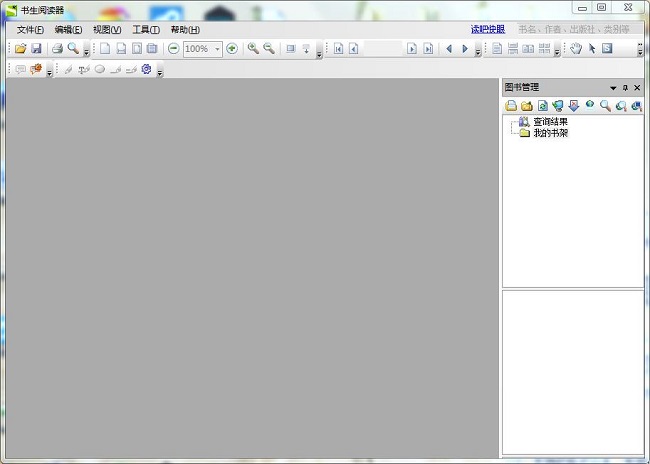Click the orange comment annotation icon
Image resolution: width=650 pixels, height=464 pixels.
(x=36, y=69)
